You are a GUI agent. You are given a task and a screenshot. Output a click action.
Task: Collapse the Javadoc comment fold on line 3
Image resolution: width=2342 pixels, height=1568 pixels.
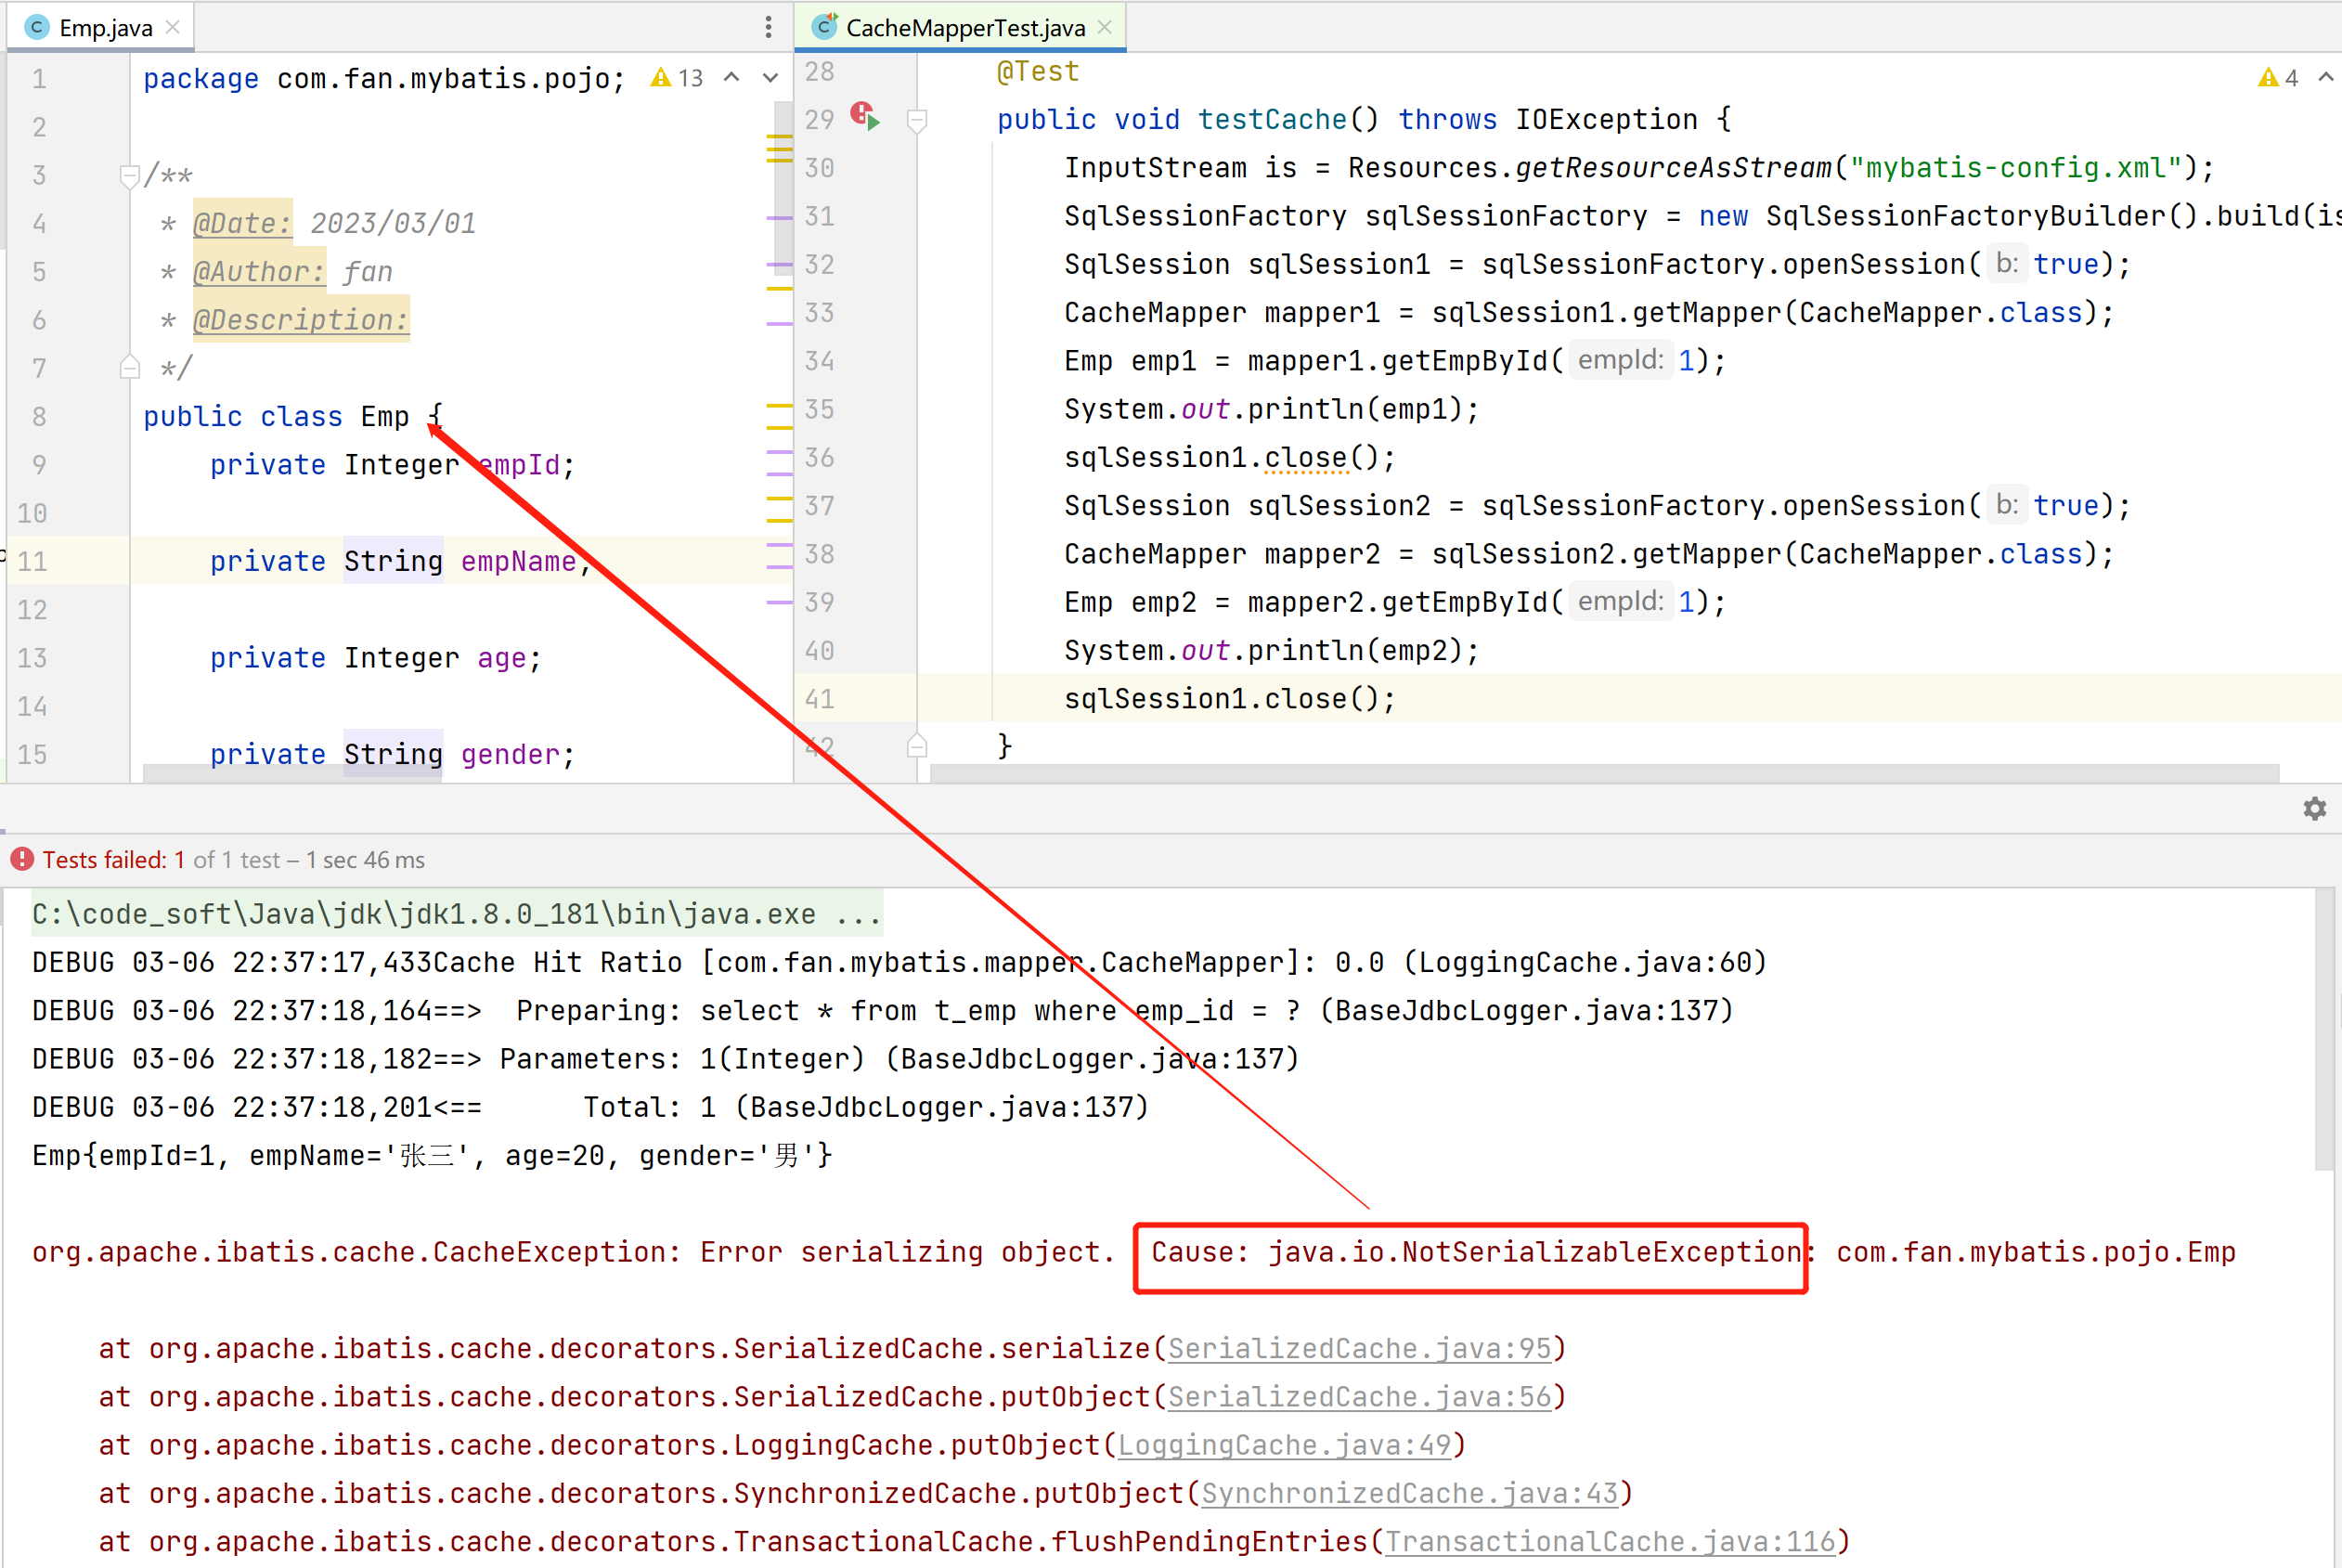(x=129, y=176)
